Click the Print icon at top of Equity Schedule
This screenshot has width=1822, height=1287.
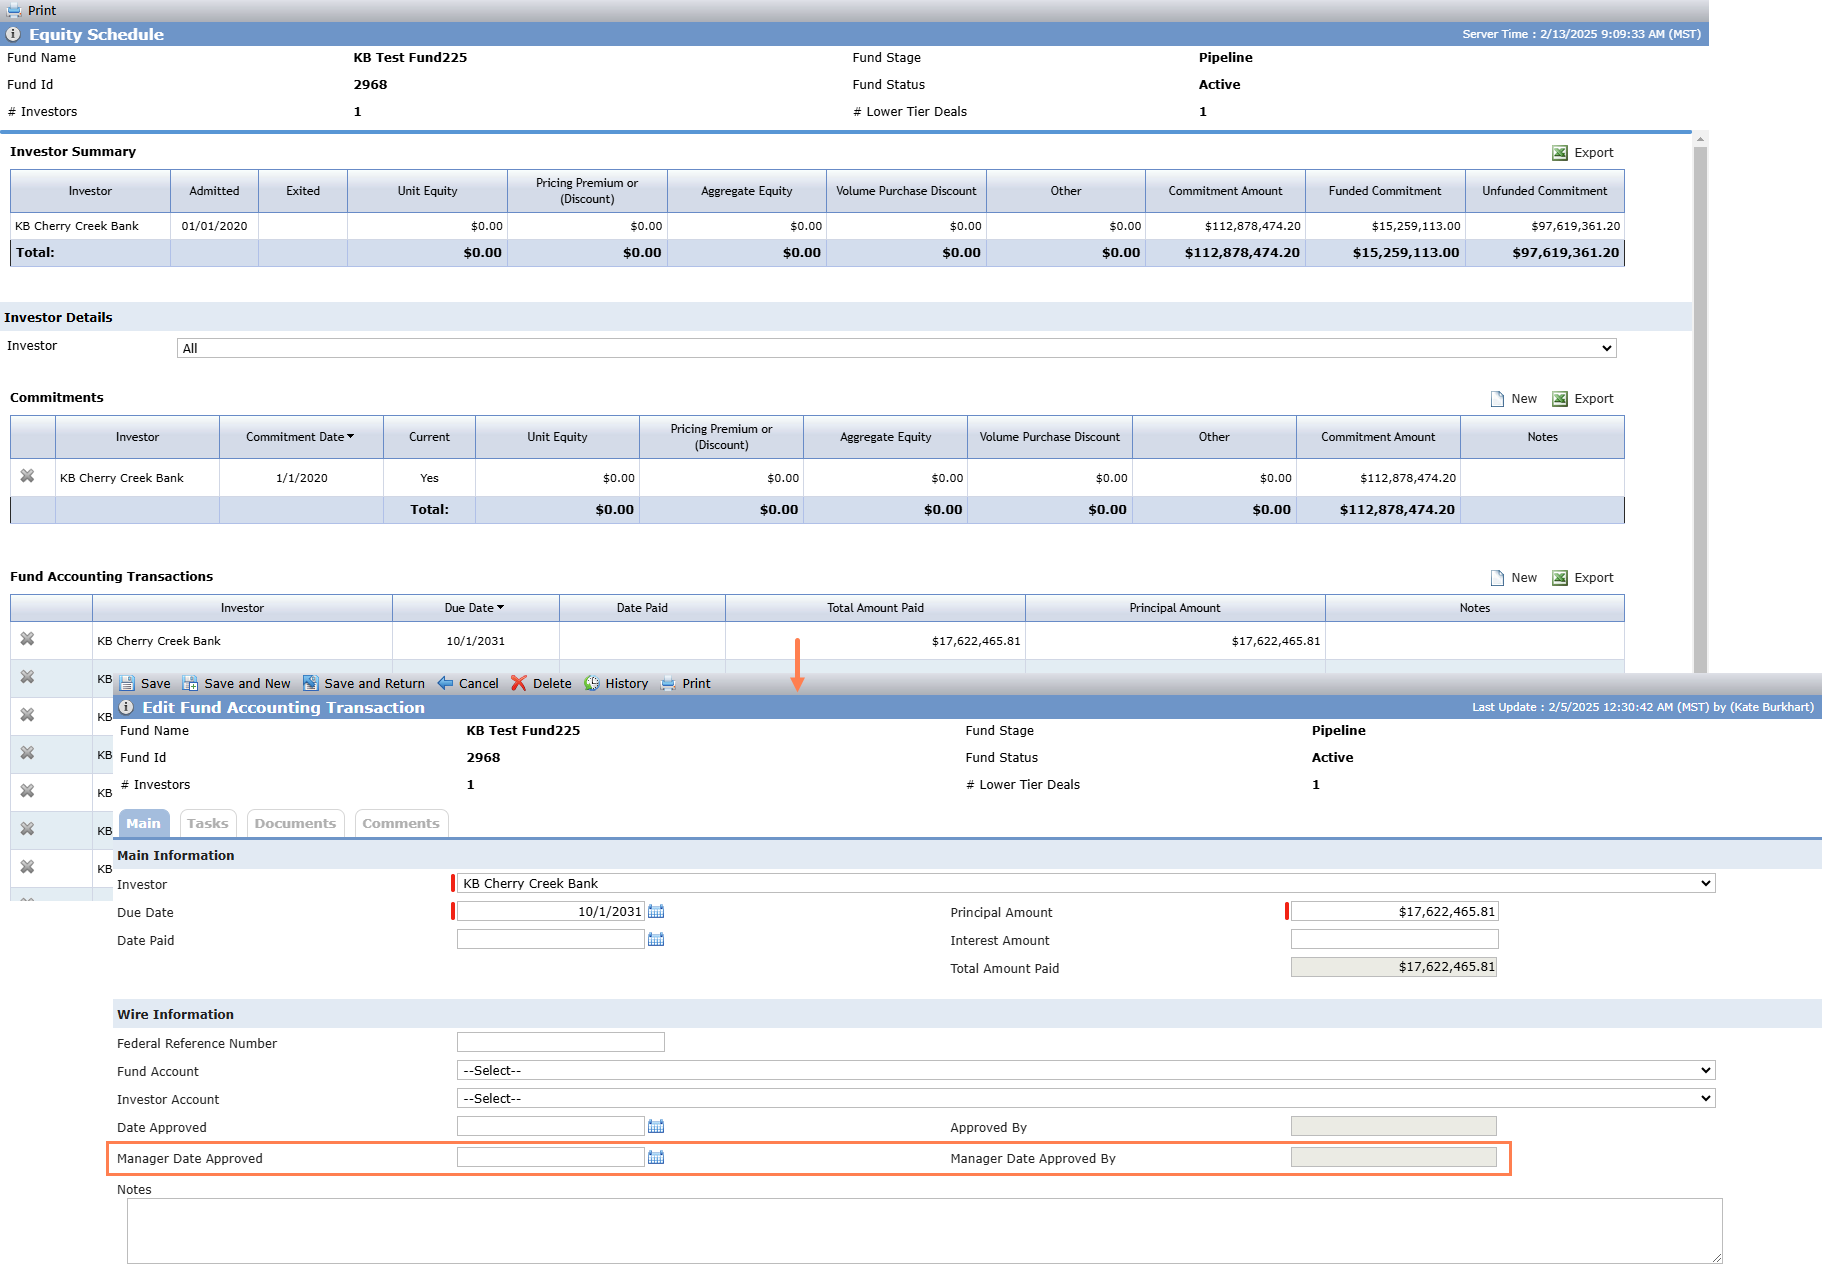14,10
